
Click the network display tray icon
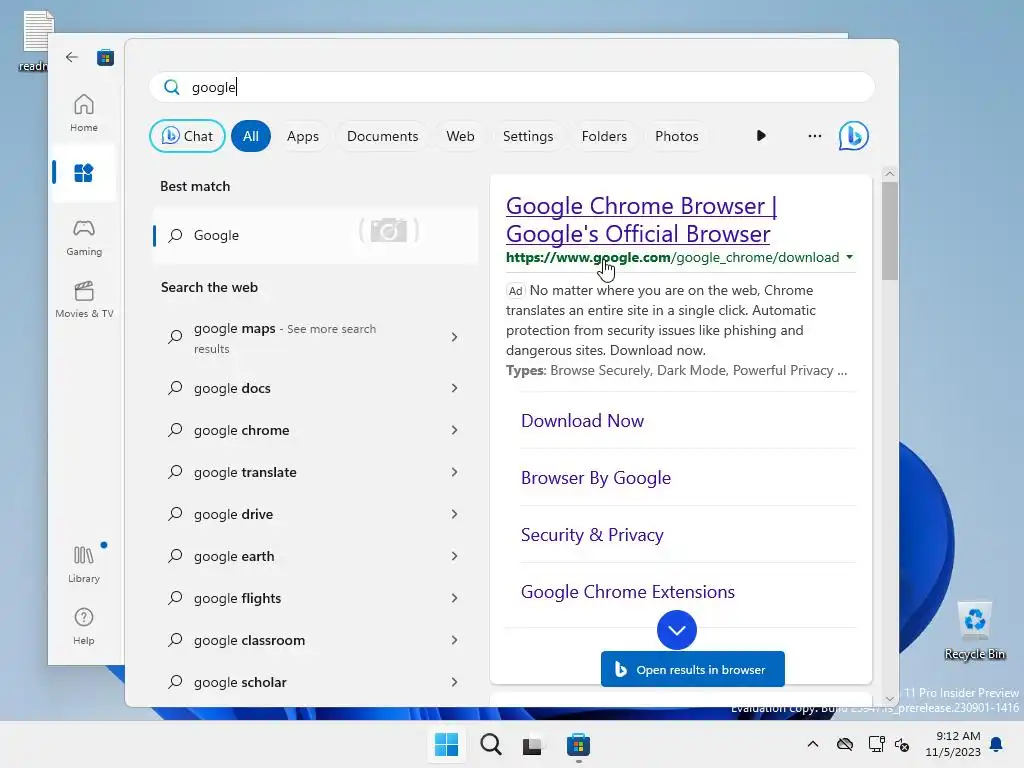[x=876, y=744]
